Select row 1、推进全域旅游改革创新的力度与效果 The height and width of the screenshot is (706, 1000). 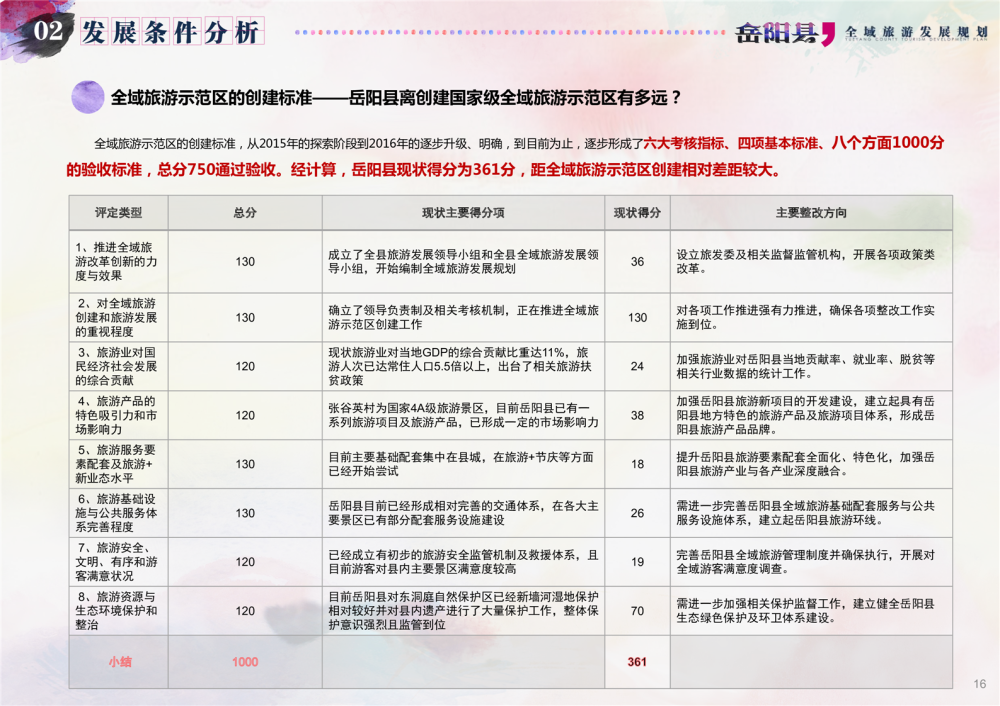(118, 261)
